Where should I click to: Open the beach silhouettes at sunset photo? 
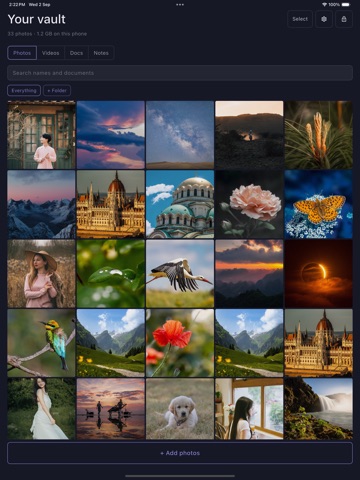click(111, 409)
